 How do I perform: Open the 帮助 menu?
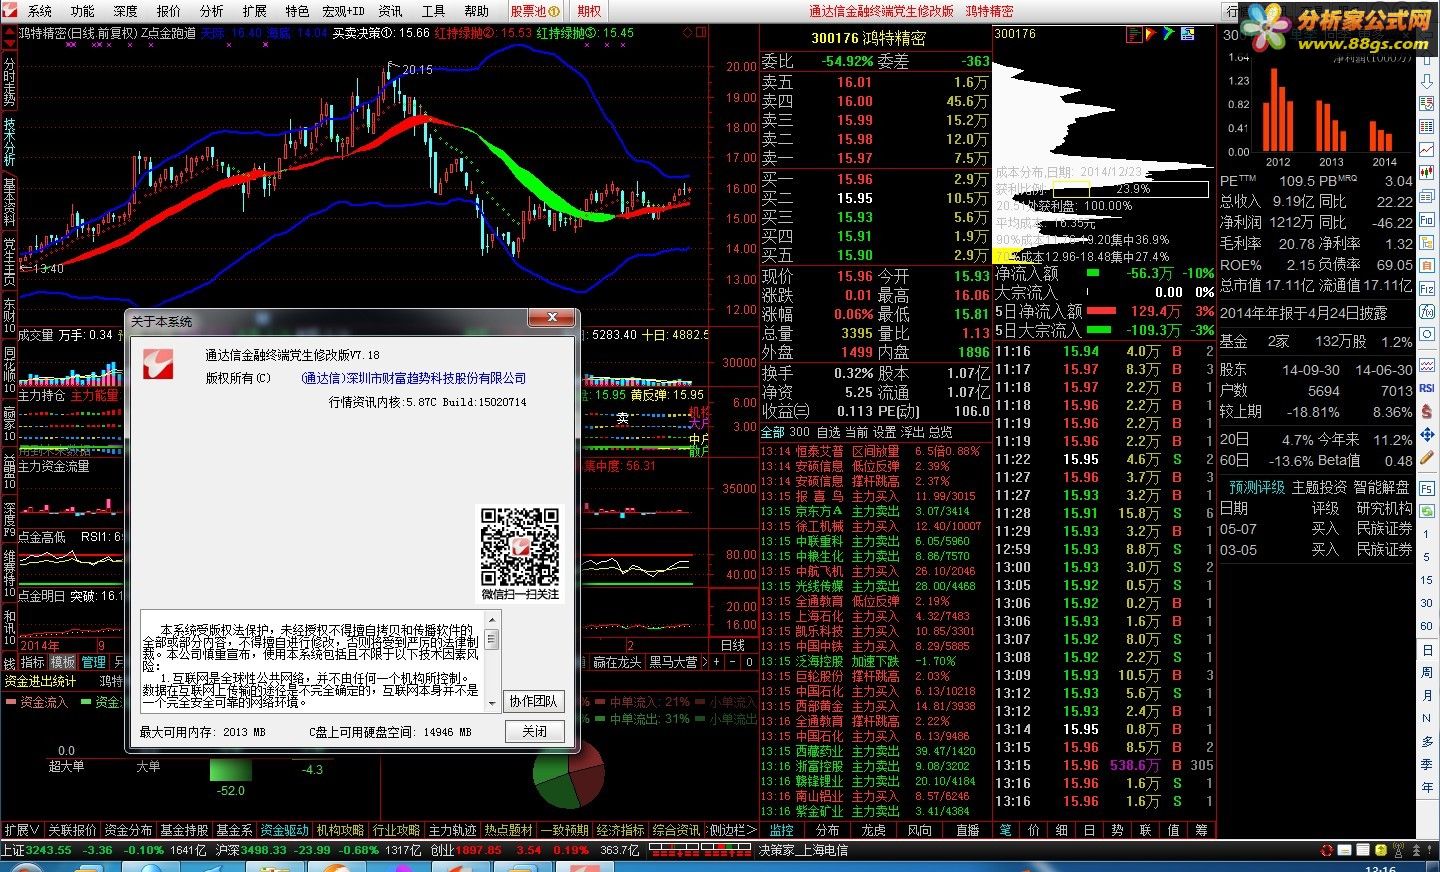tap(476, 11)
